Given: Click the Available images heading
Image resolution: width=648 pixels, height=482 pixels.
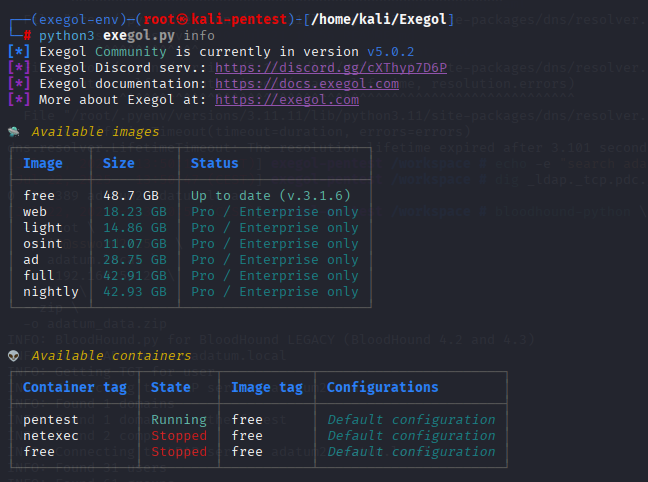Looking at the screenshot, I should point(95,132).
